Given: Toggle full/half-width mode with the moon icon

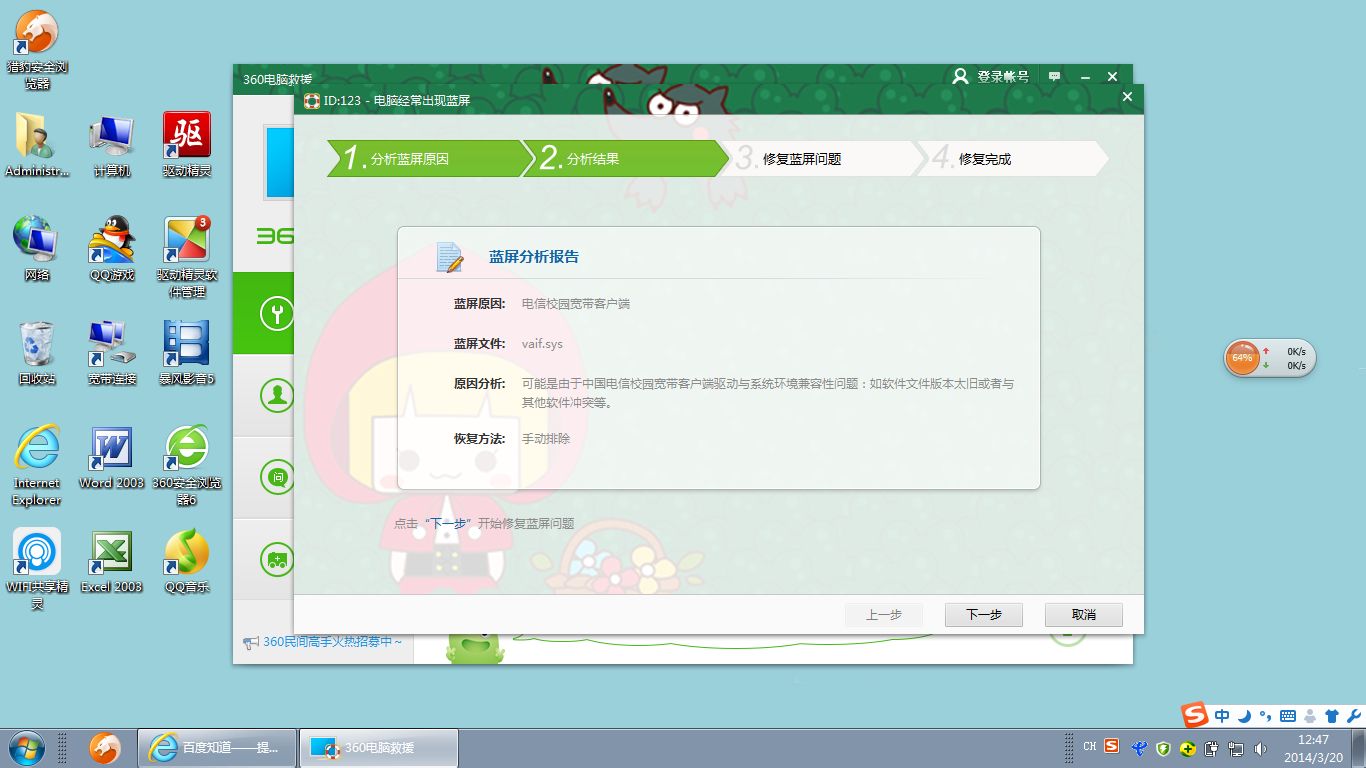Looking at the screenshot, I should point(1244,715).
